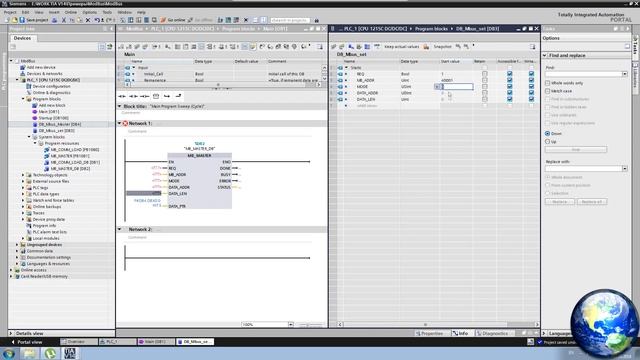
Task: Click first icon in DB editor toolbar
Action: (334, 47)
